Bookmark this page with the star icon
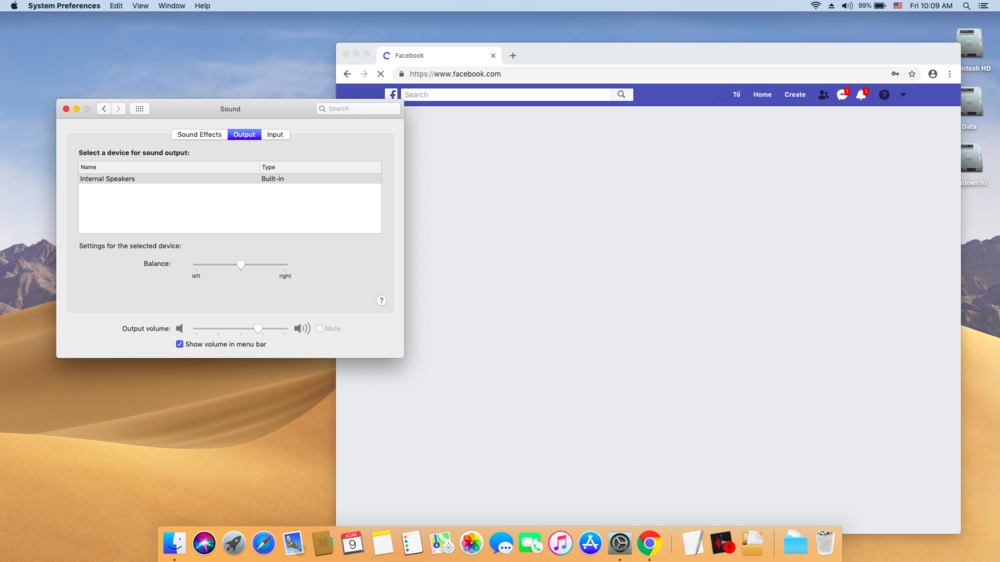Image resolution: width=1000 pixels, height=562 pixels. pos(912,74)
